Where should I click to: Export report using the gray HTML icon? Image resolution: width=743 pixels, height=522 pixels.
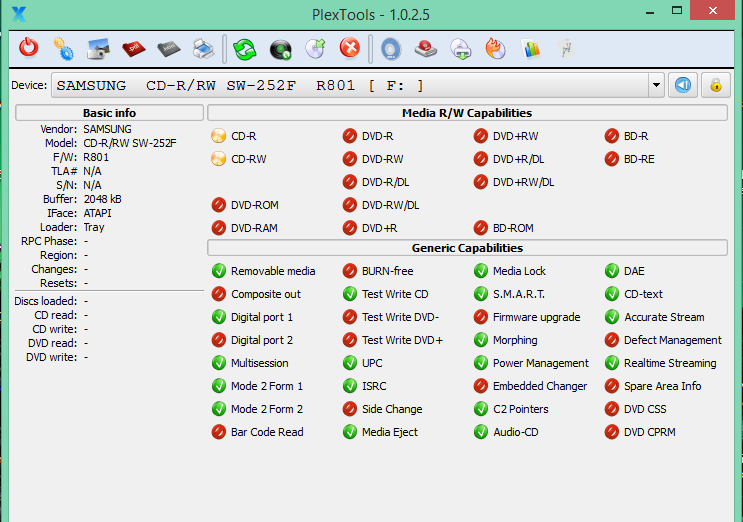point(169,48)
